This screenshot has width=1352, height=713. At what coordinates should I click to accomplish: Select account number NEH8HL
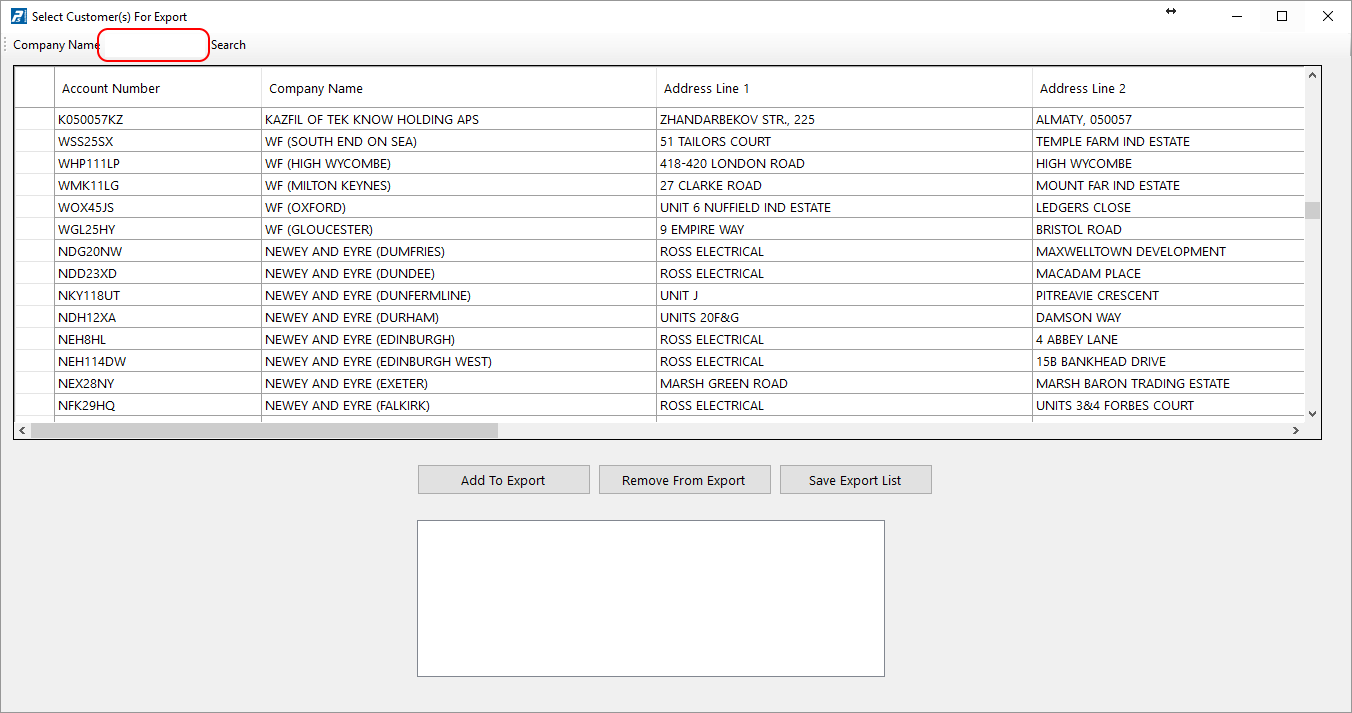coord(158,339)
